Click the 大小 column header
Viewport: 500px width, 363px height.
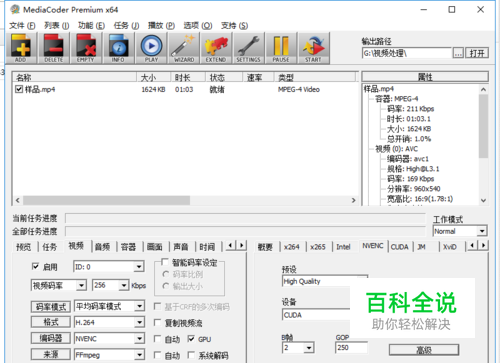pyautogui.click(x=154, y=77)
